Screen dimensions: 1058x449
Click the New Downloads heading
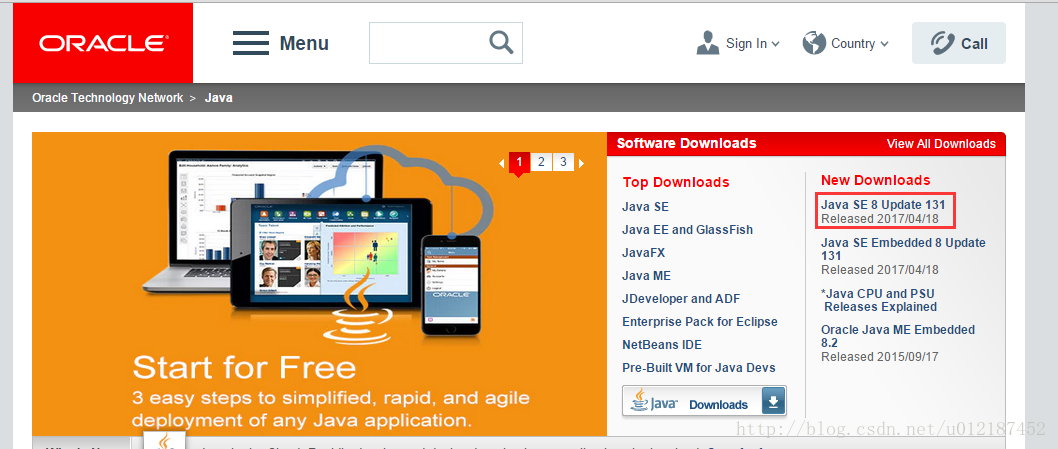click(x=876, y=180)
